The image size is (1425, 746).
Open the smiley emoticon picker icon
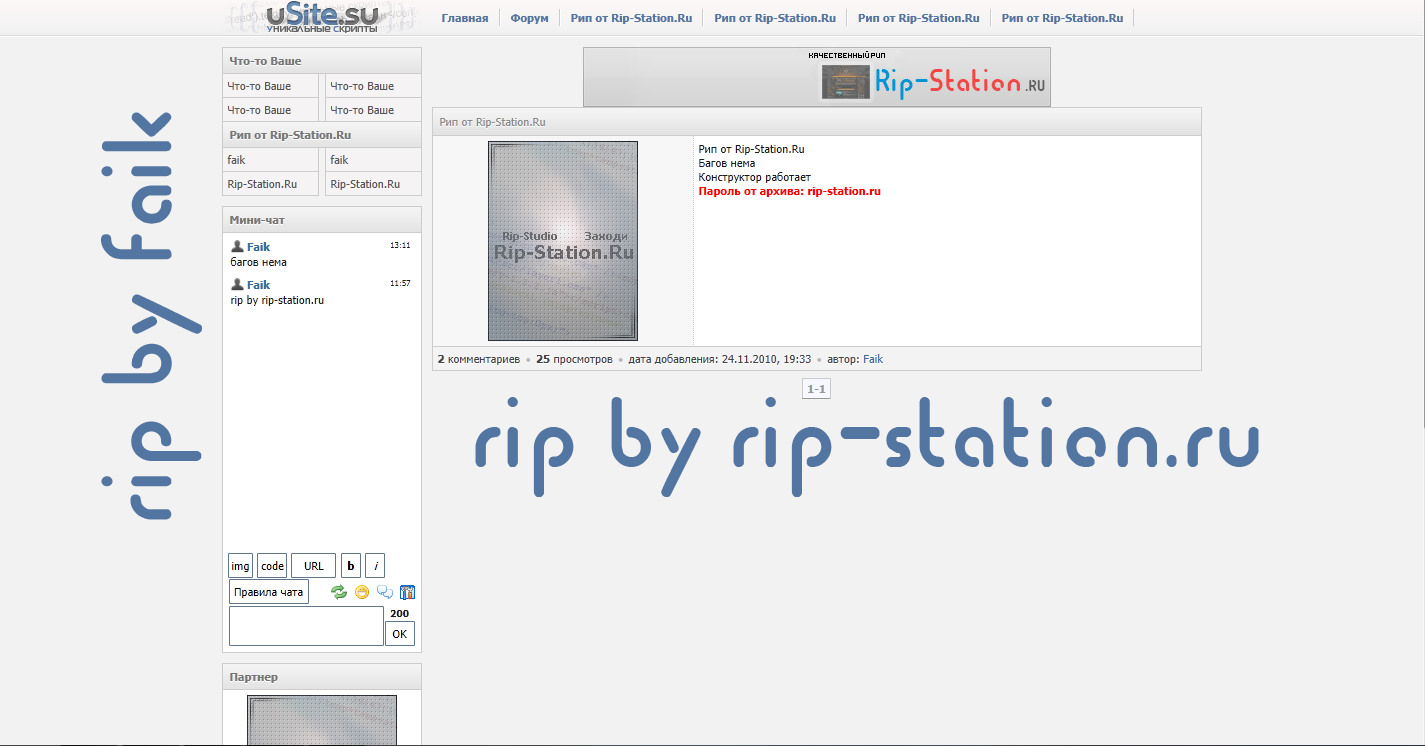[x=362, y=592]
